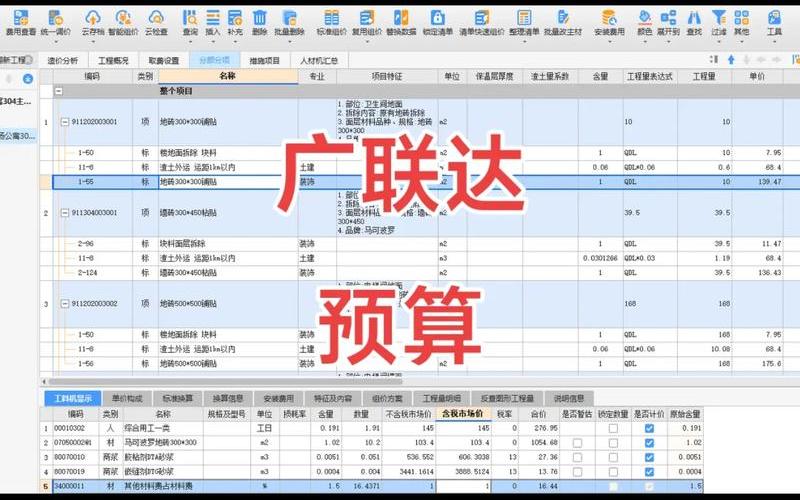Click the 名称 column header

pyautogui.click(x=228, y=76)
